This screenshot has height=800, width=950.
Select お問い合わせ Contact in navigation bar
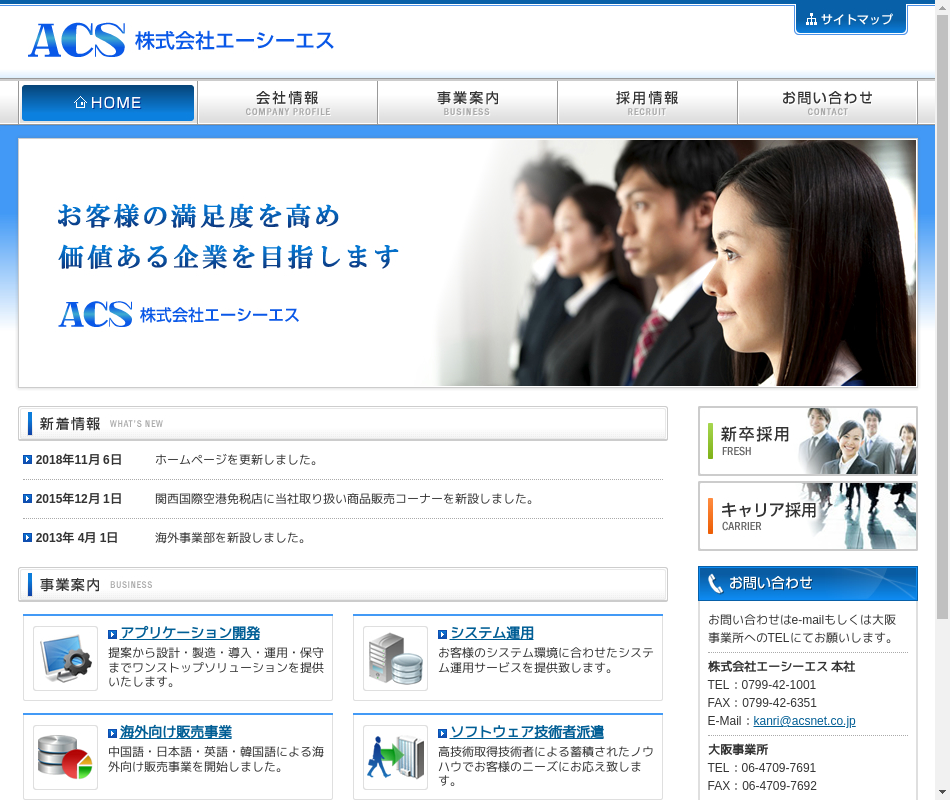point(827,103)
